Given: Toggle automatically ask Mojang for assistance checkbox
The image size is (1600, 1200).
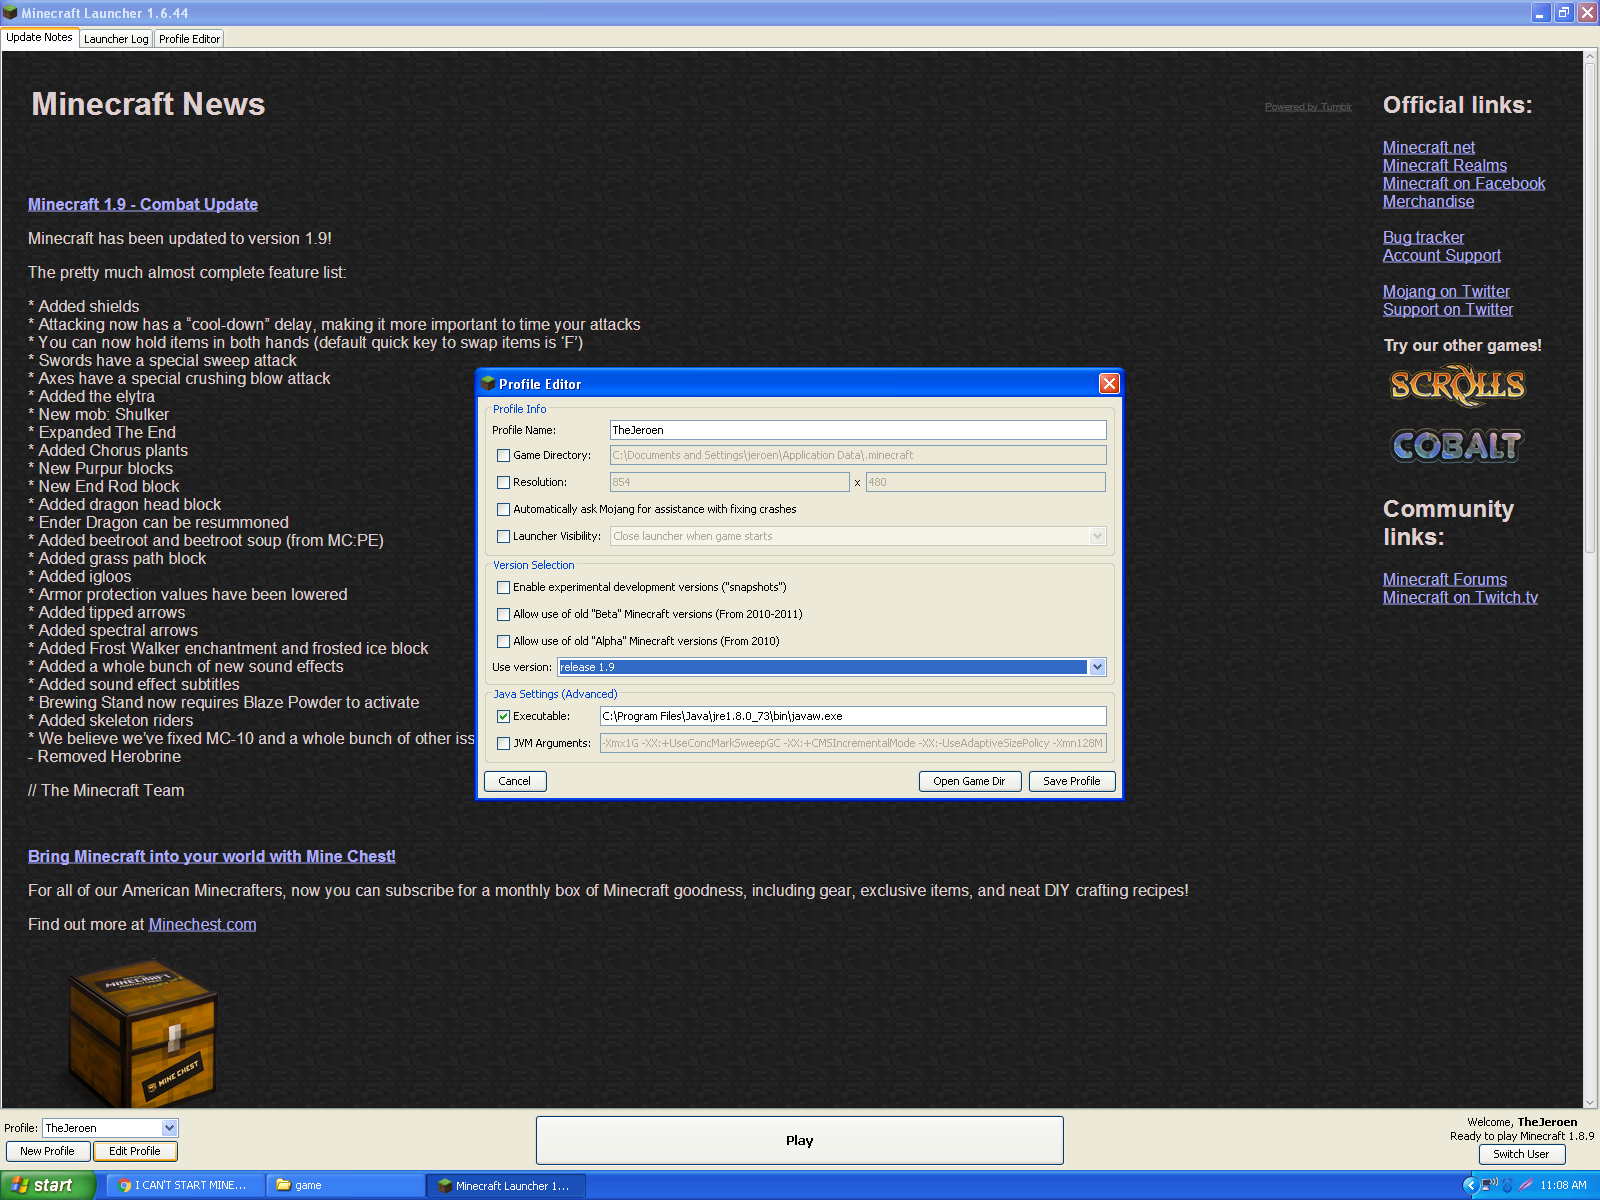Looking at the screenshot, I should coord(503,509).
